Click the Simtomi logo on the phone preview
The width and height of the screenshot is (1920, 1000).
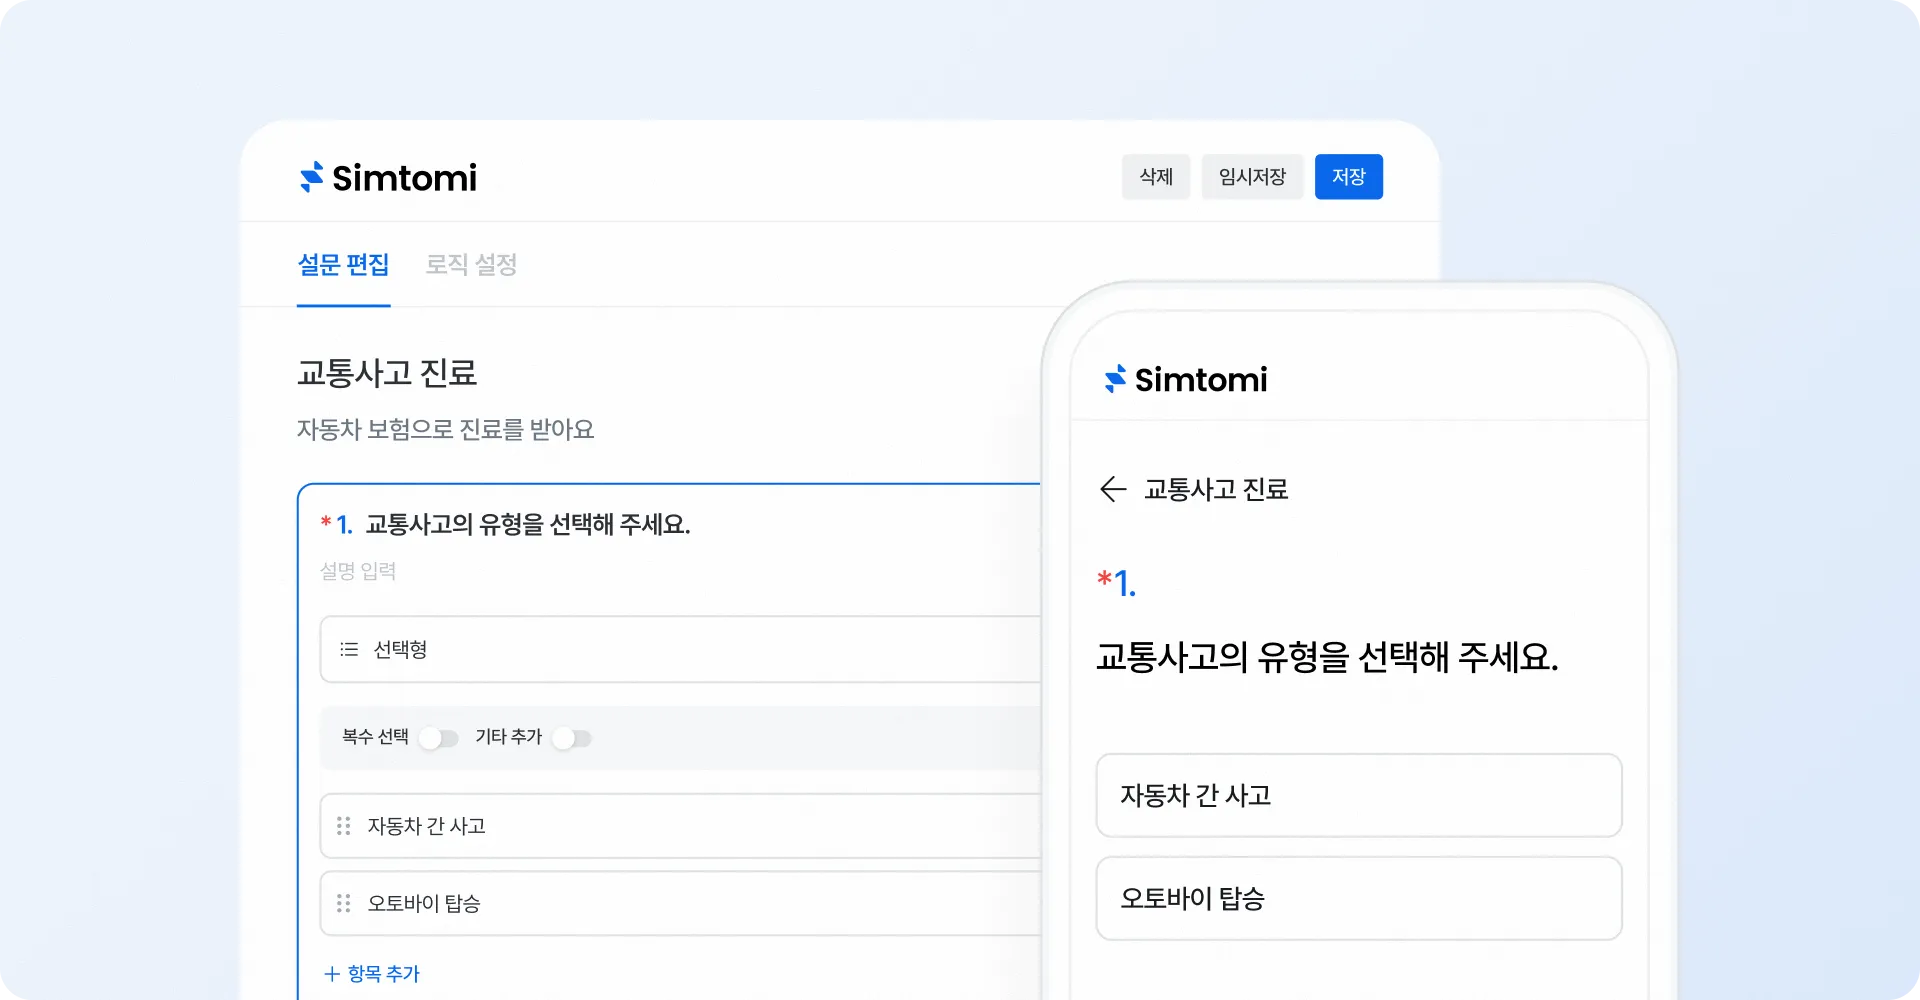(1185, 379)
